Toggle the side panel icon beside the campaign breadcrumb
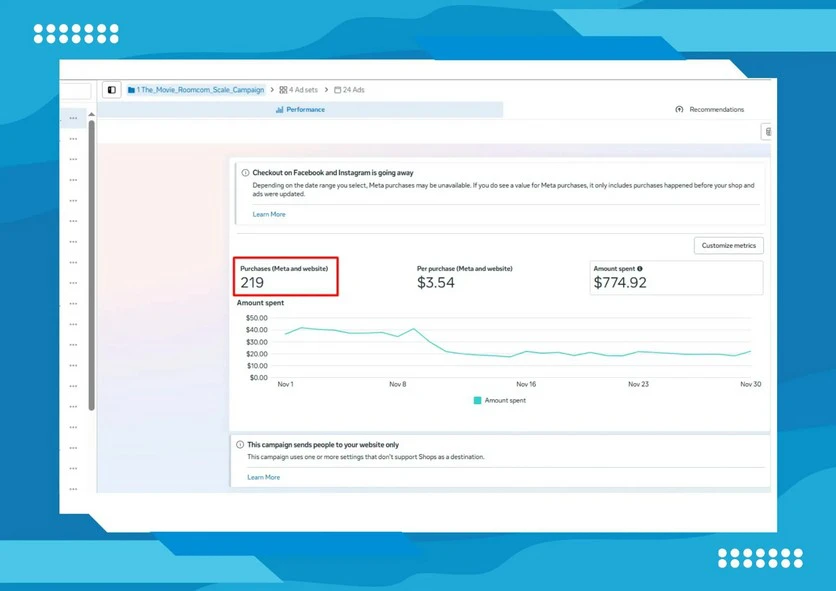Image resolution: width=836 pixels, height=591 pixels. pyautogui.click(x=112, y=90)
